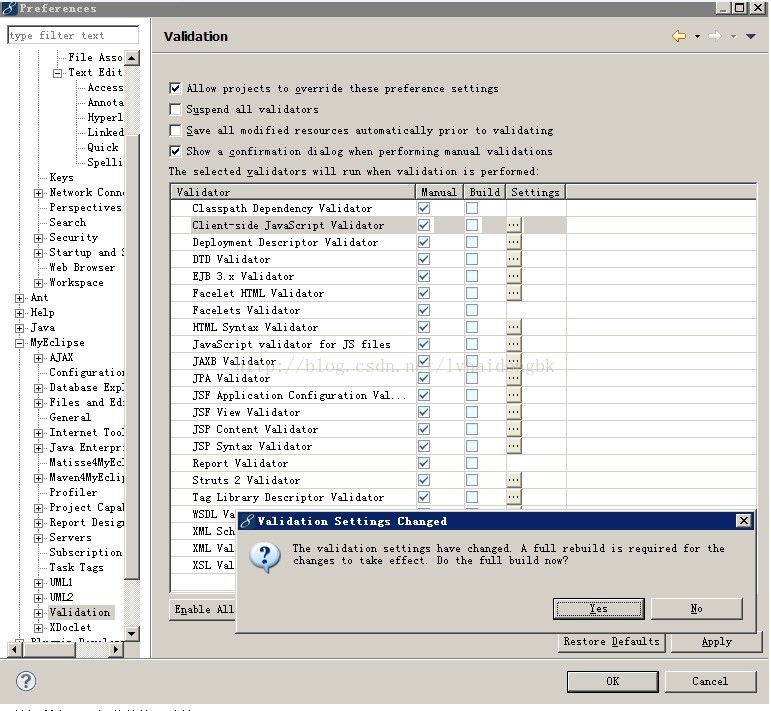Expand the Security tree node
Image resolution: width=771 pixels, height=711 pixels.
pos(38,238)
